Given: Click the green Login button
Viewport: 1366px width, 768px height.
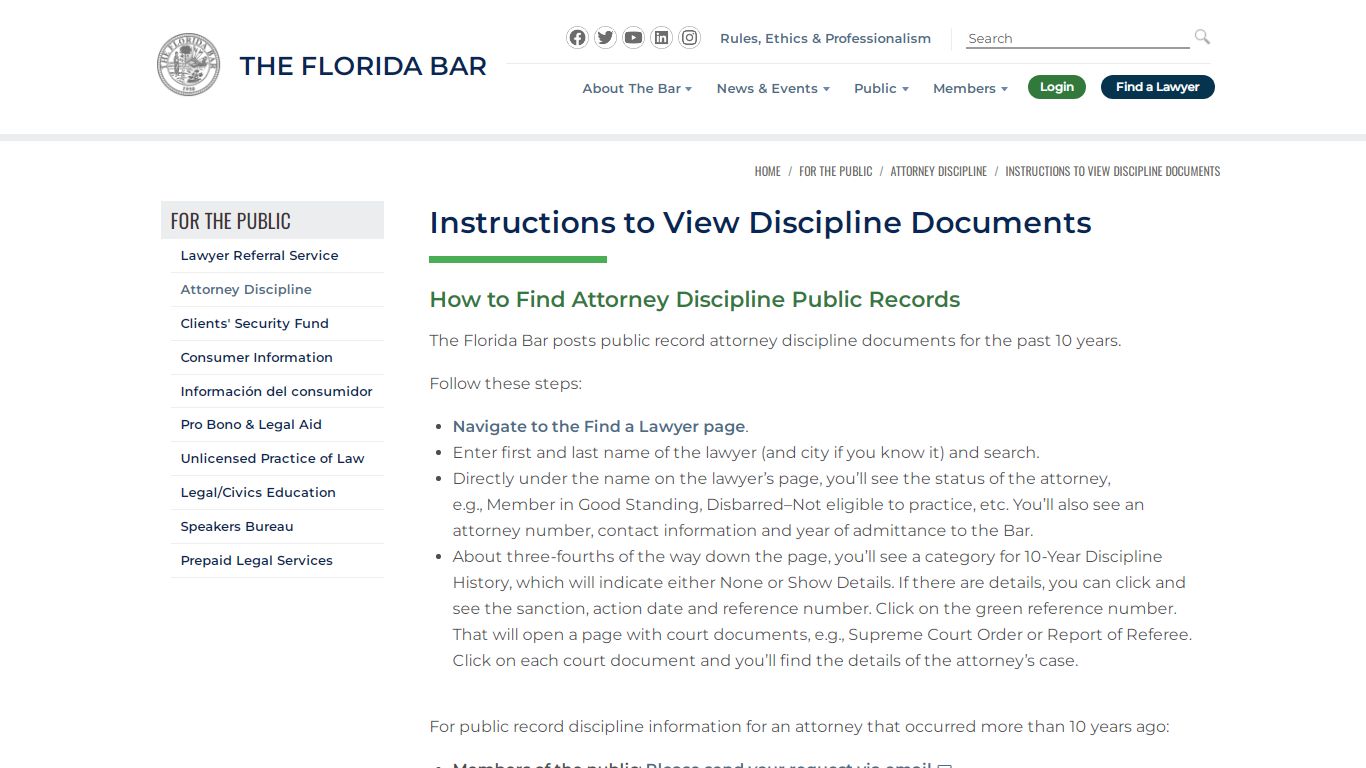Looking at the screenshot, I should [1056, 87].
